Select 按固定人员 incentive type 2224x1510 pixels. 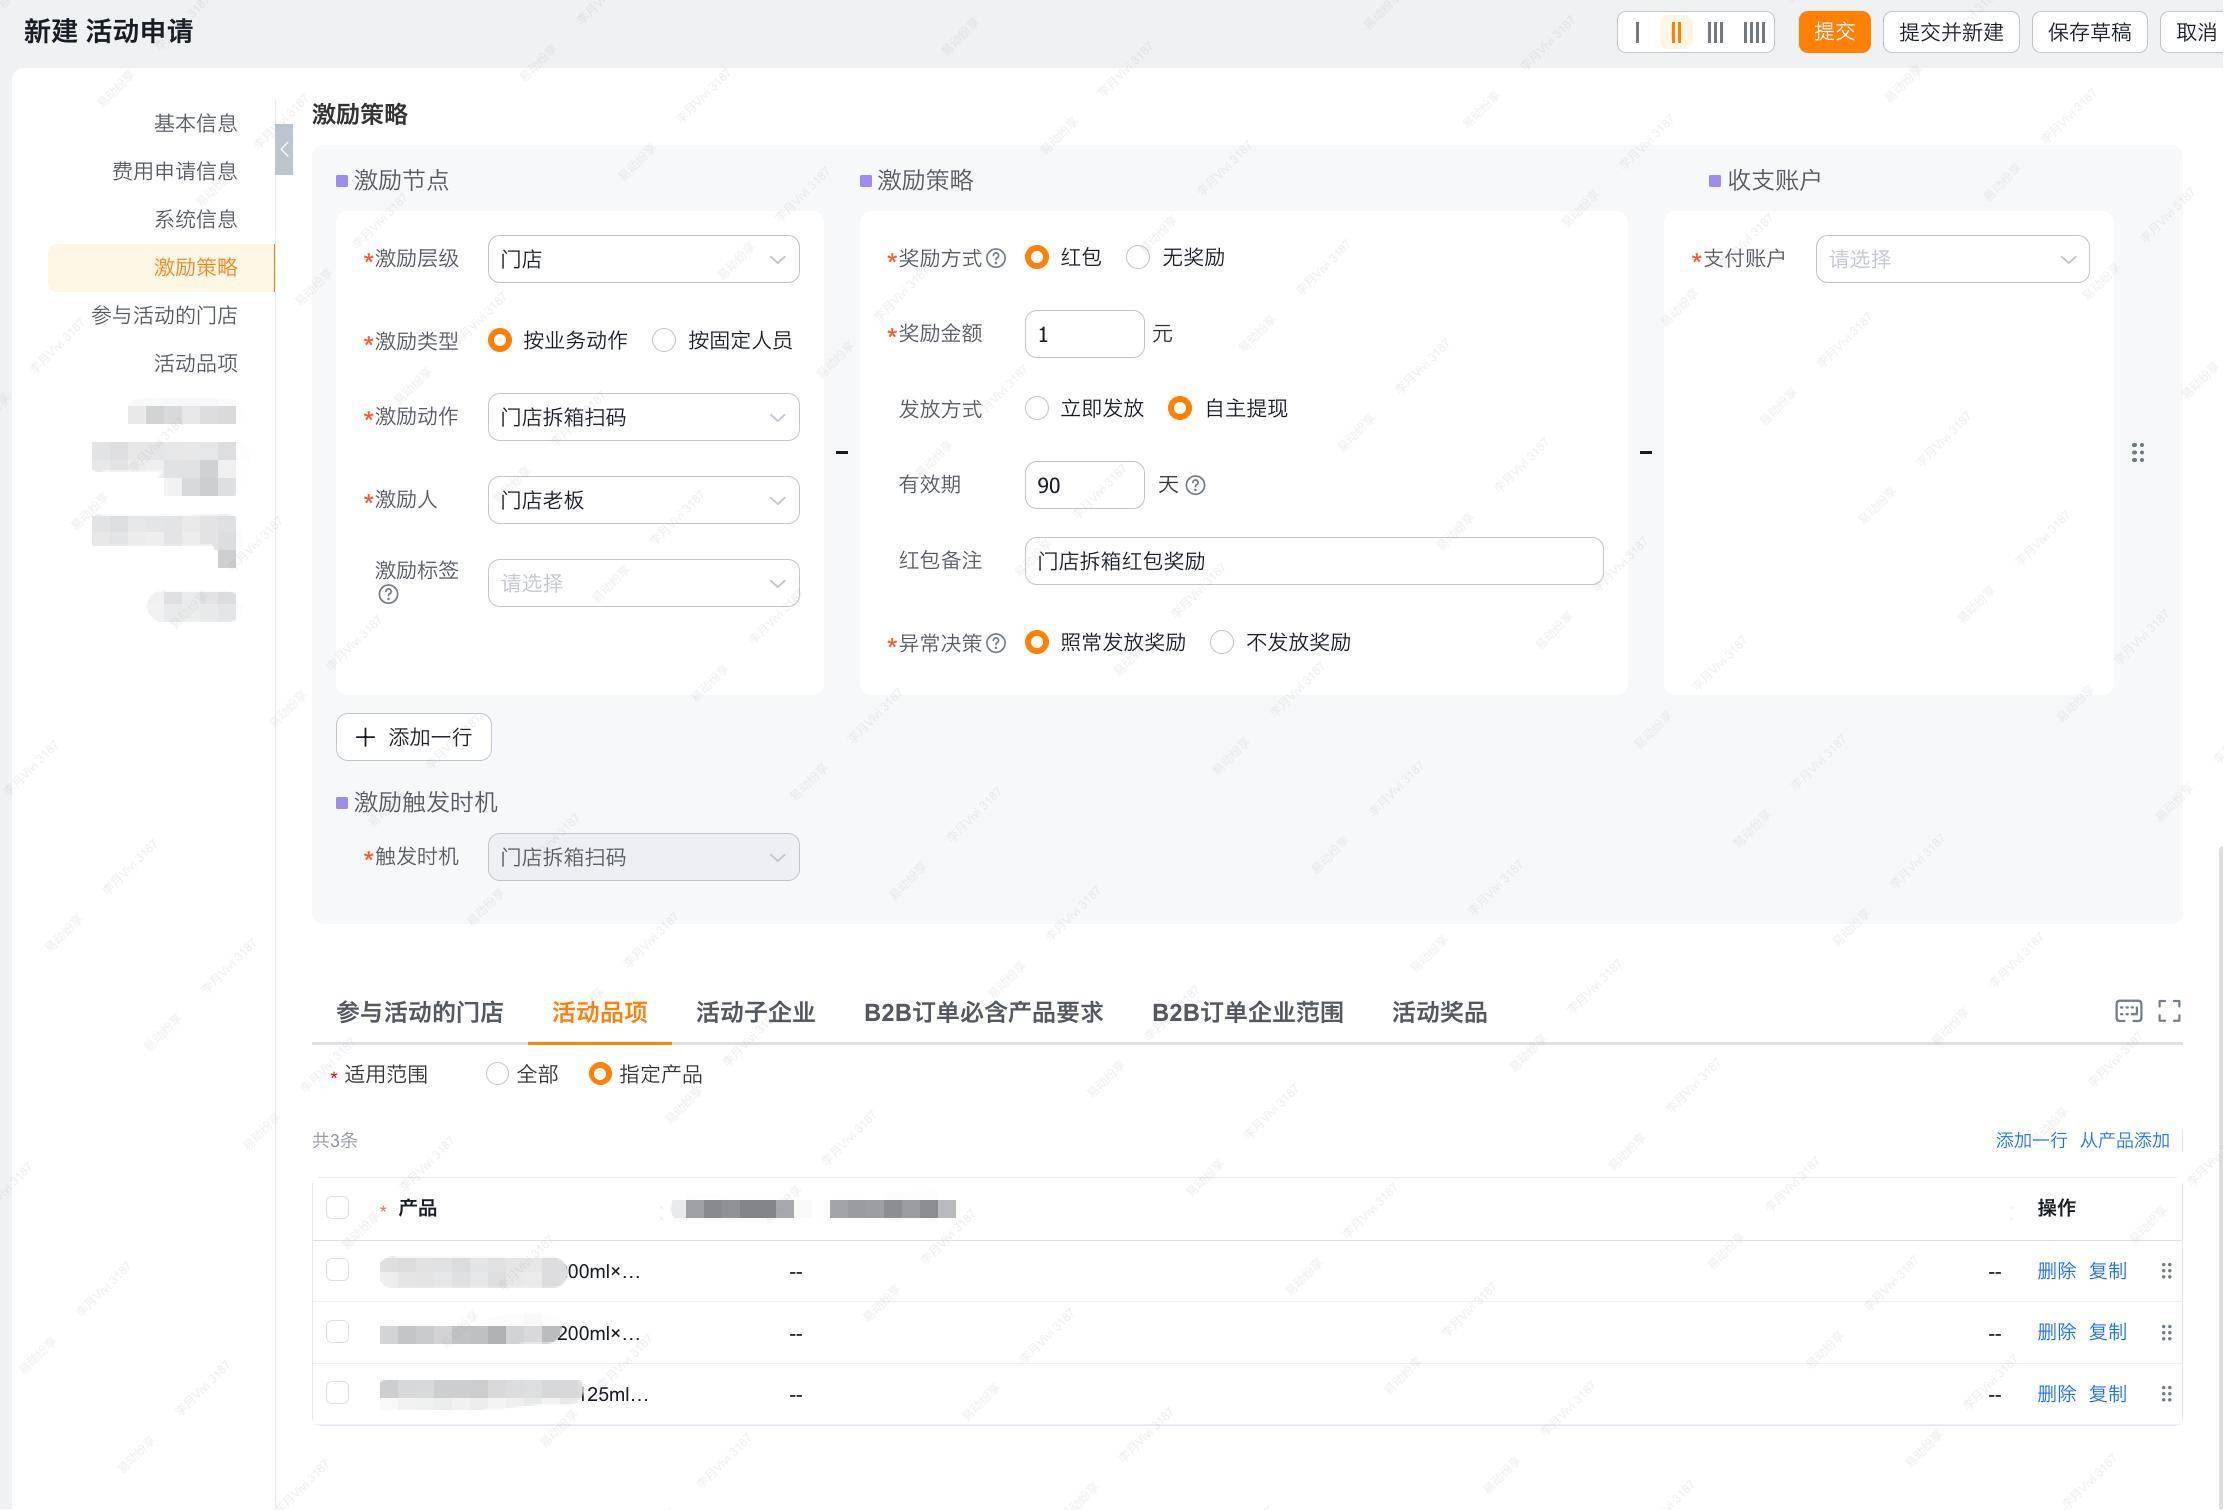click(665, 341)
